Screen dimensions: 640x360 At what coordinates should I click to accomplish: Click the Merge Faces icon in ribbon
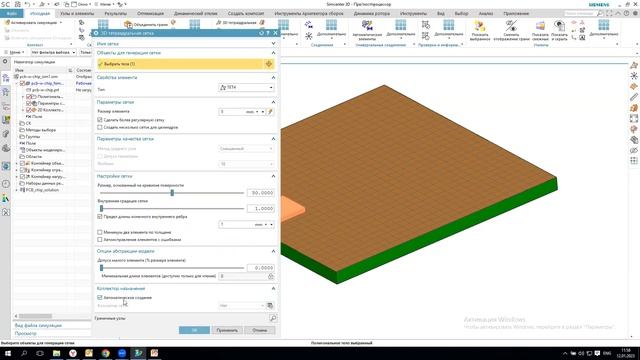click(128, 24)
